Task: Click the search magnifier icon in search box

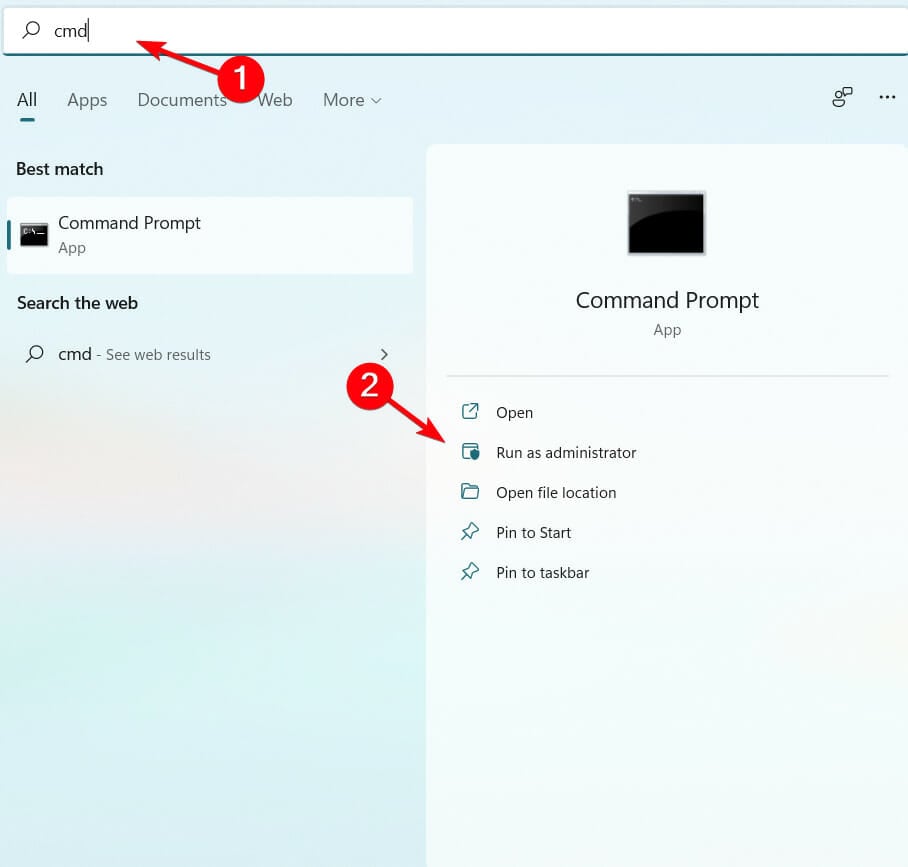Action: tap(31, 30)
